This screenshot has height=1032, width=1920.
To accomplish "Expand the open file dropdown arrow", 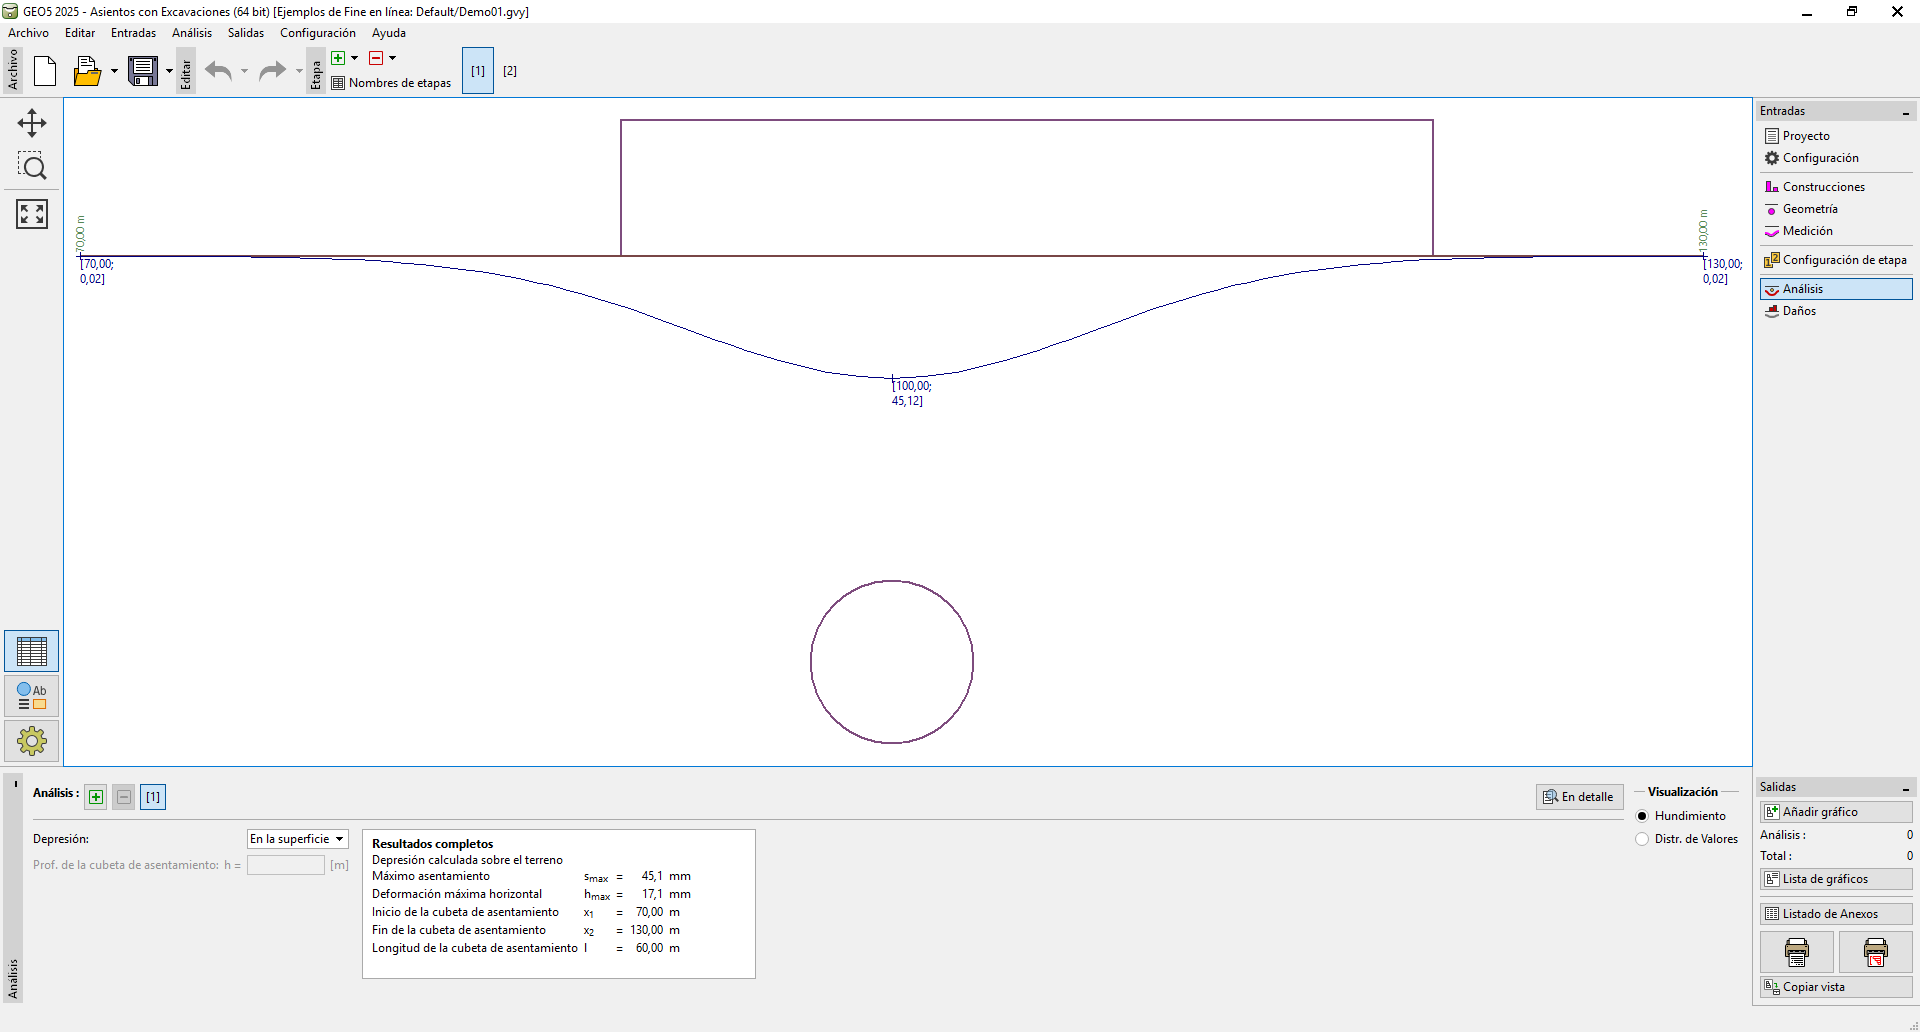I will pyautogui.click(x=114, y=71).
